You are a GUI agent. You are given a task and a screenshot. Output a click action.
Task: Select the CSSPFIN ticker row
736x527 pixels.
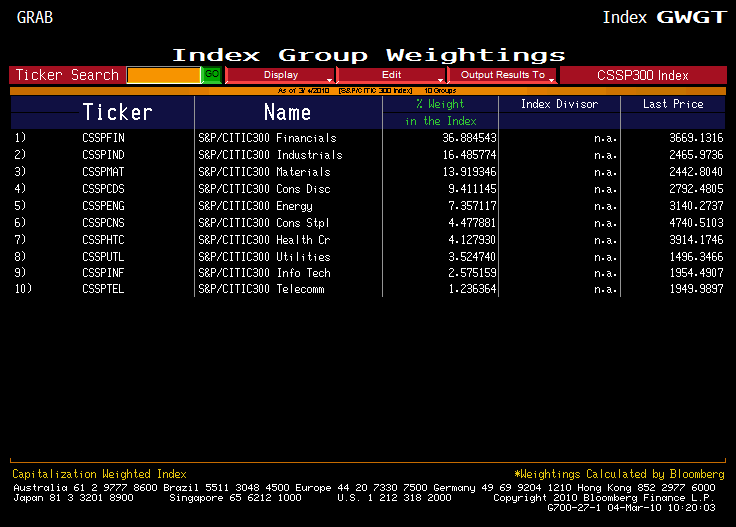coord(104,138)
